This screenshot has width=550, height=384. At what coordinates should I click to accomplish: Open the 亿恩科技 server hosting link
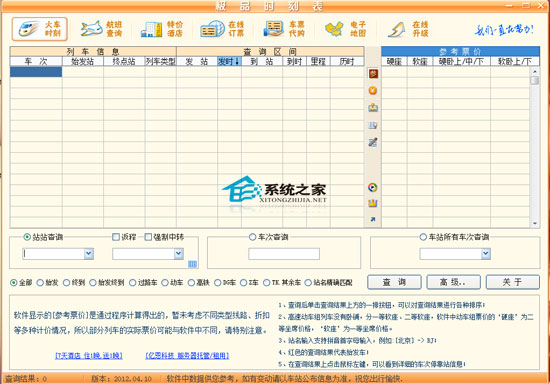click(187, 356)
